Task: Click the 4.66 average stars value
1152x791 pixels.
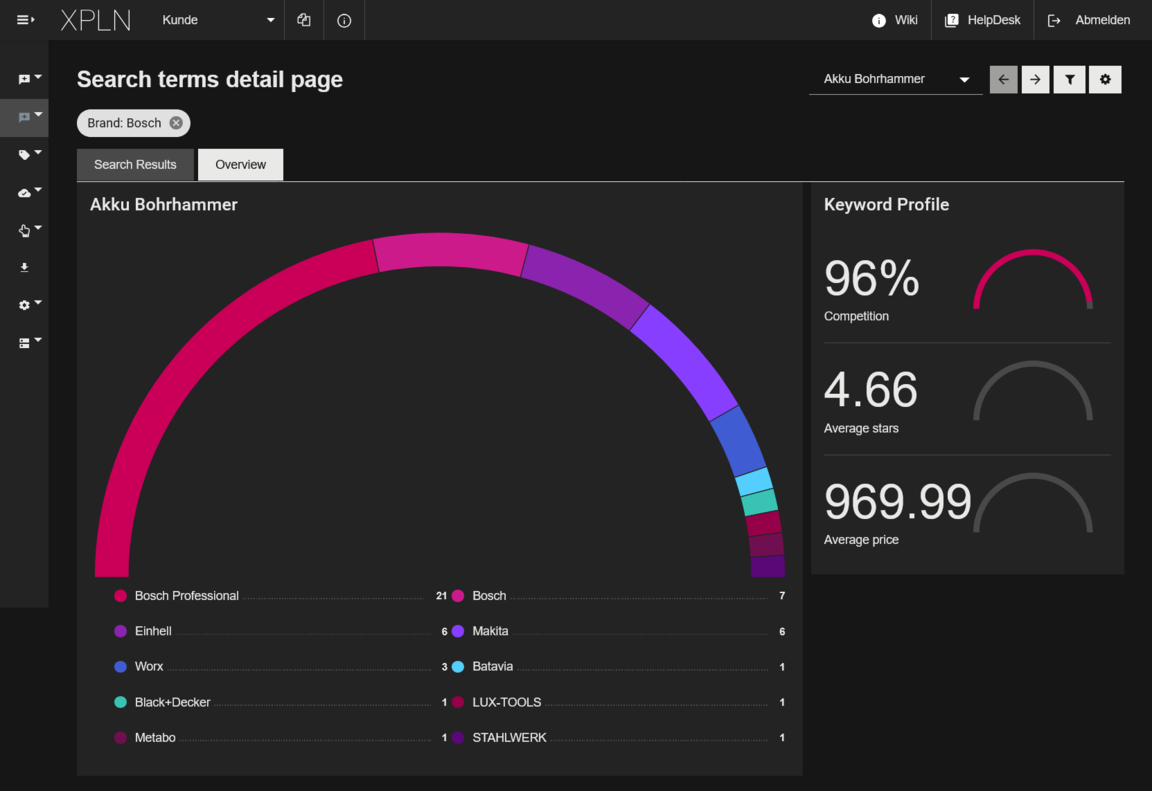Action: [871, 389]
